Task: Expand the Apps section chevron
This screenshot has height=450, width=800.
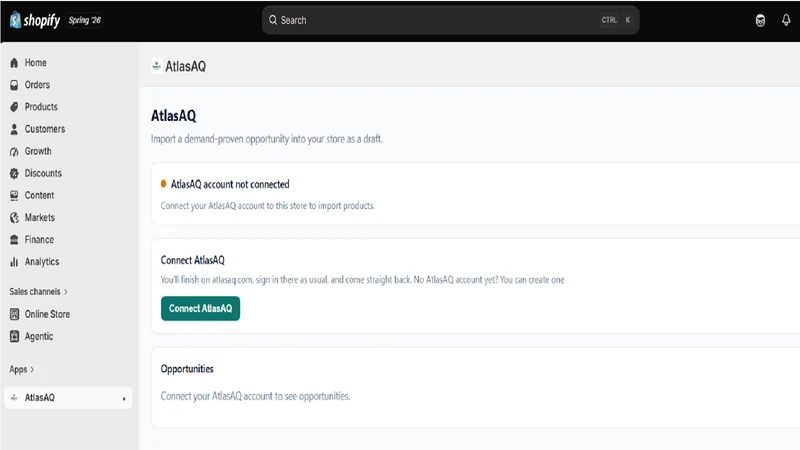Action: click(32, 369)
